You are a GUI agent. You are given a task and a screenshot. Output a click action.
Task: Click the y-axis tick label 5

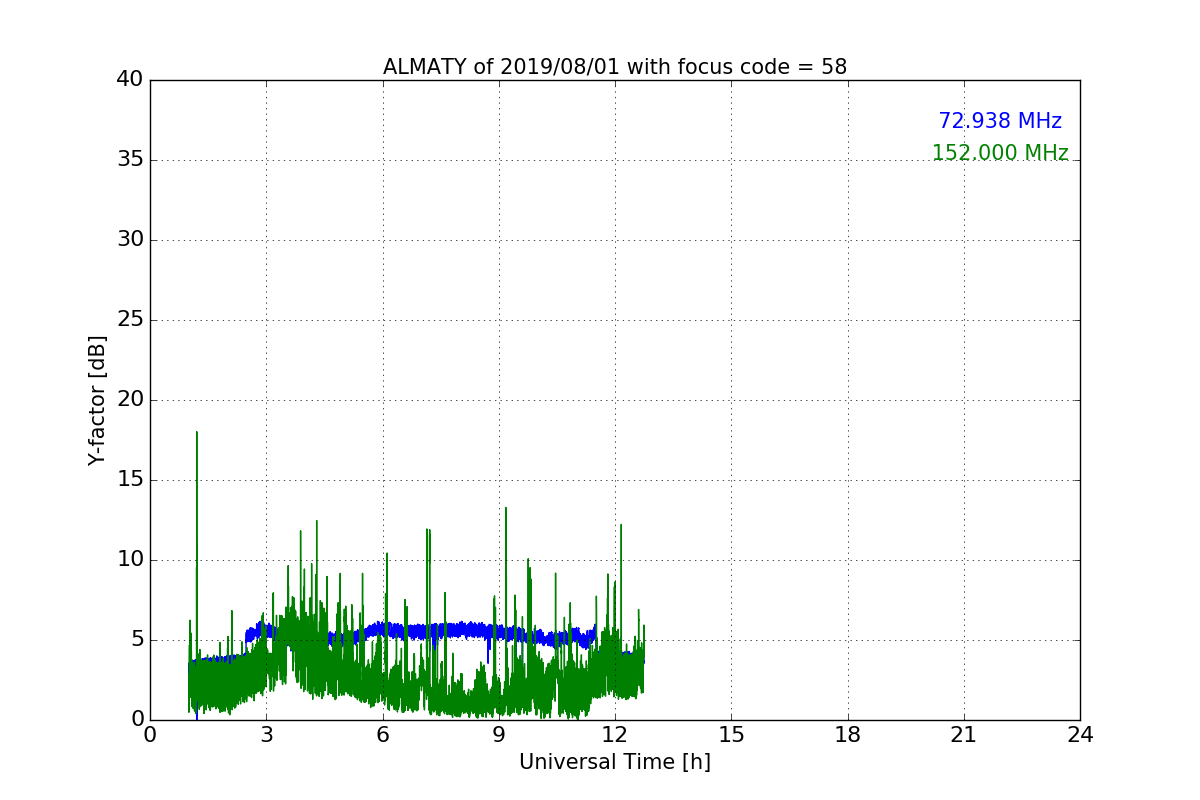click(x=136, y=640)
